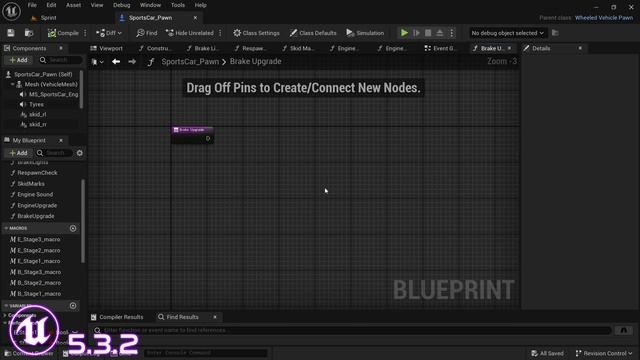The image size is (640, 360).
Task: Open the Tools menu
Action: [x=178, y=5]
